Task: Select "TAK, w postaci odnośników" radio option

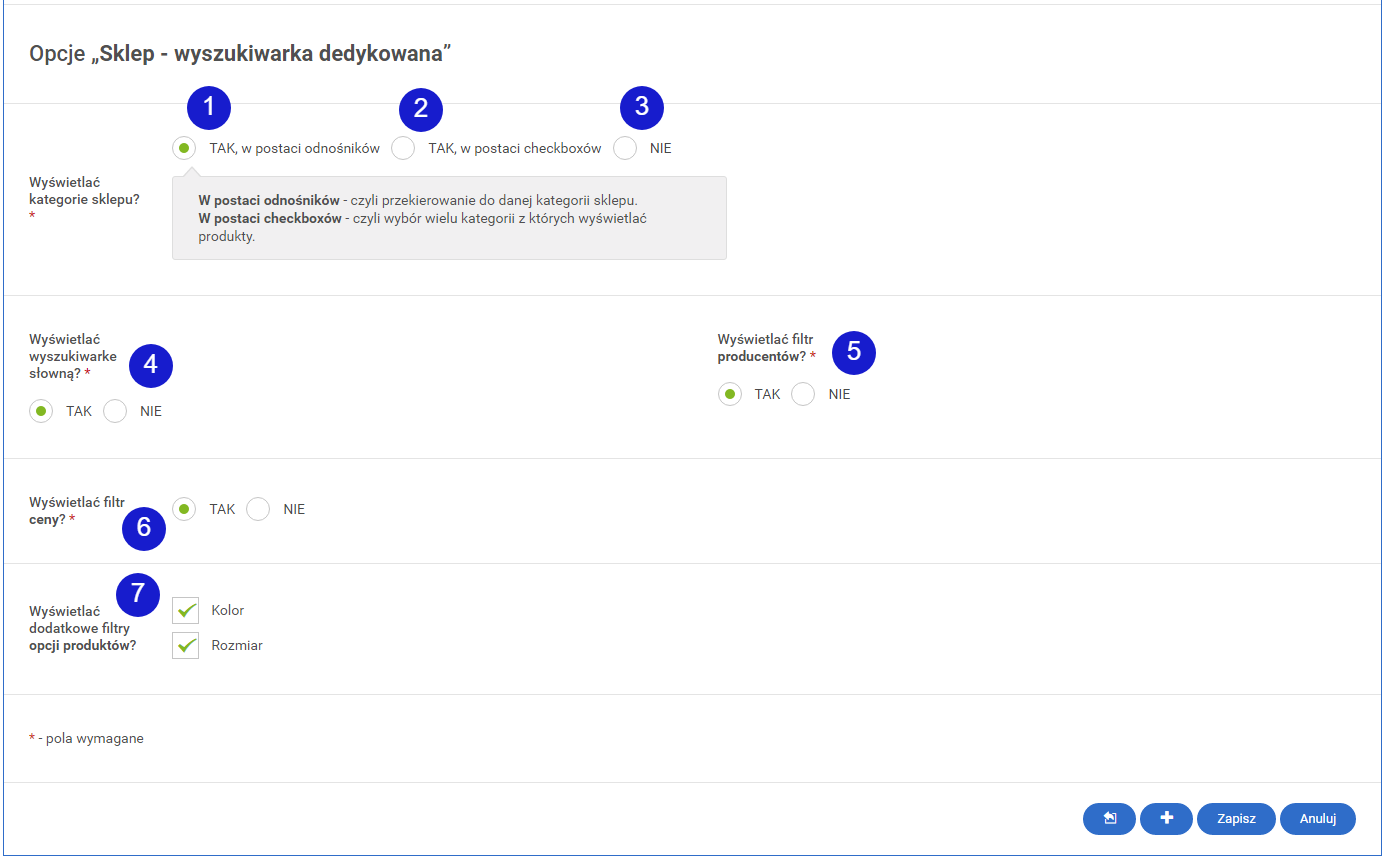Action: click(184, 148)
